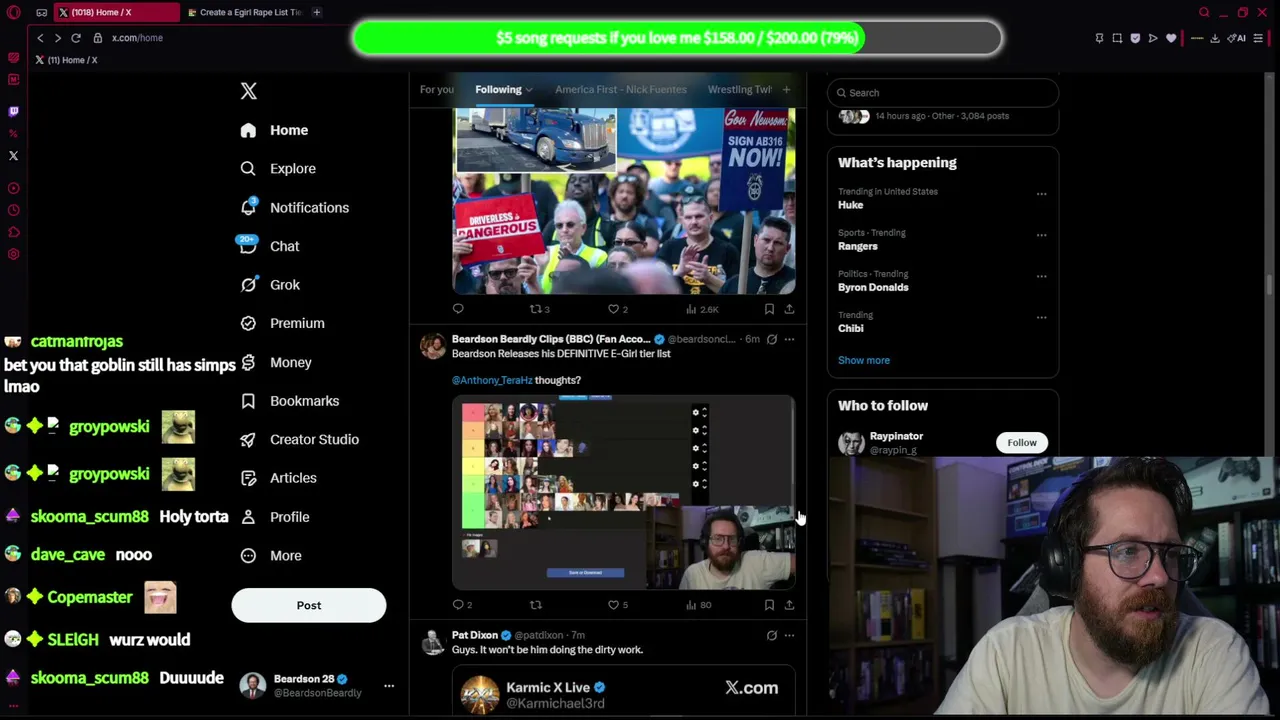Open more options for the Chibi trend
This screenshot has height=720, width=1280.
[1041, 317]
